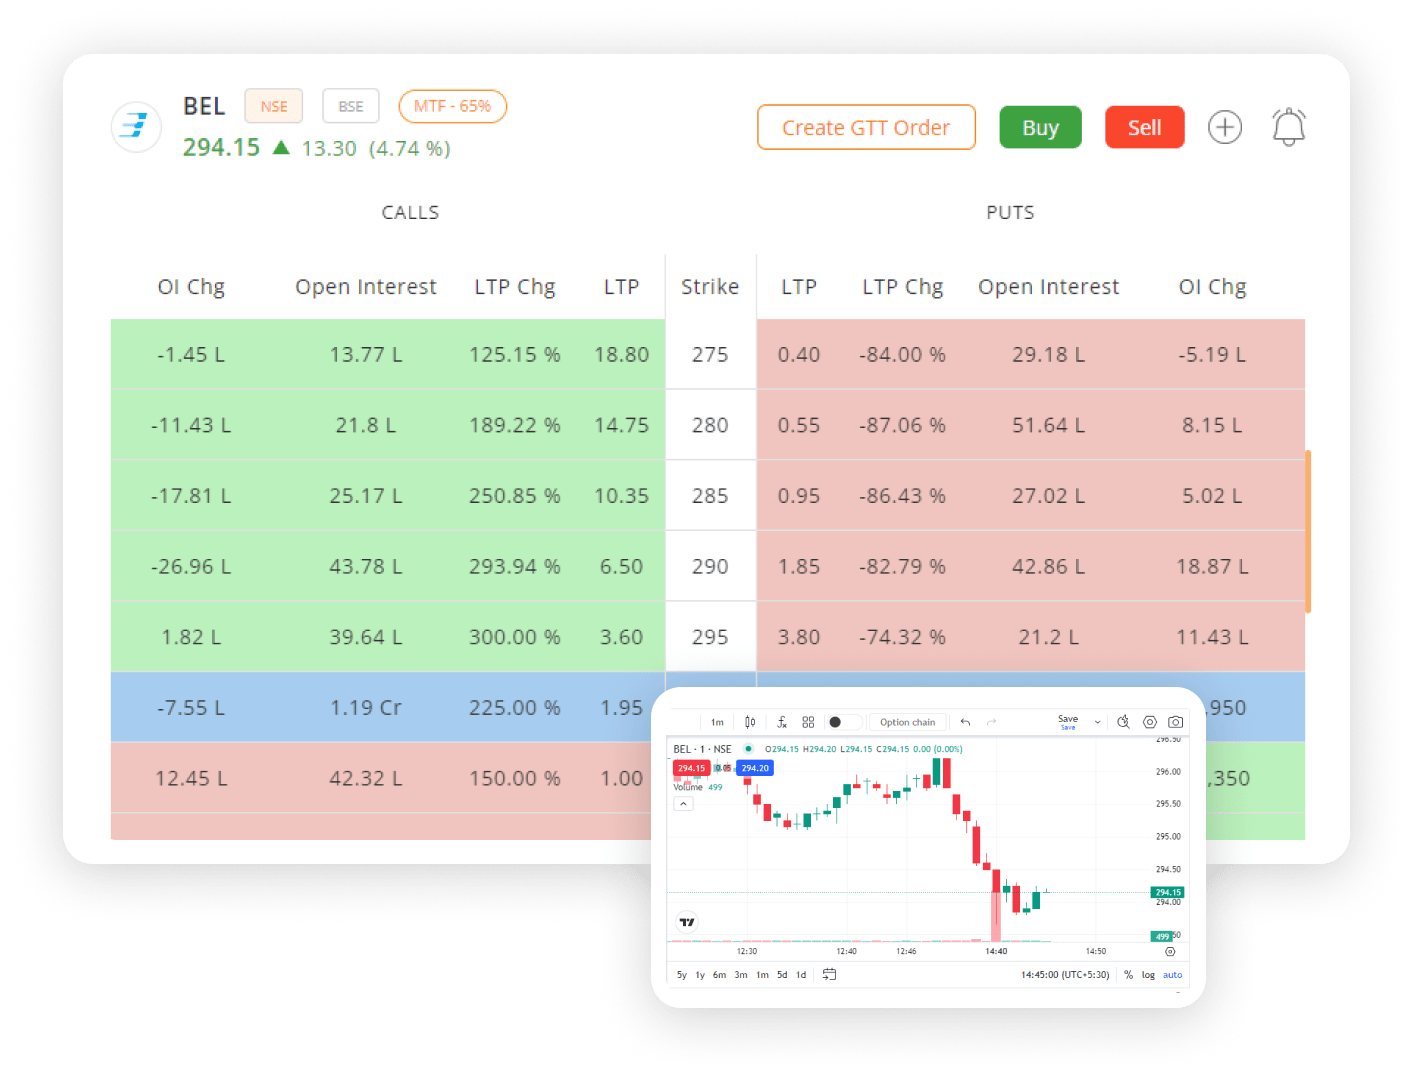Image resolution: width=1409 pixels, height=1076 pixels.
Task: Click the option chain vertical scrollbar
Action: 1307,531
